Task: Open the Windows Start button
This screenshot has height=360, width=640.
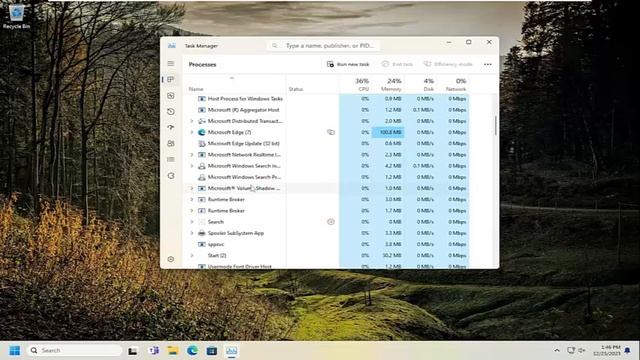Action: (x=15, y=351)
